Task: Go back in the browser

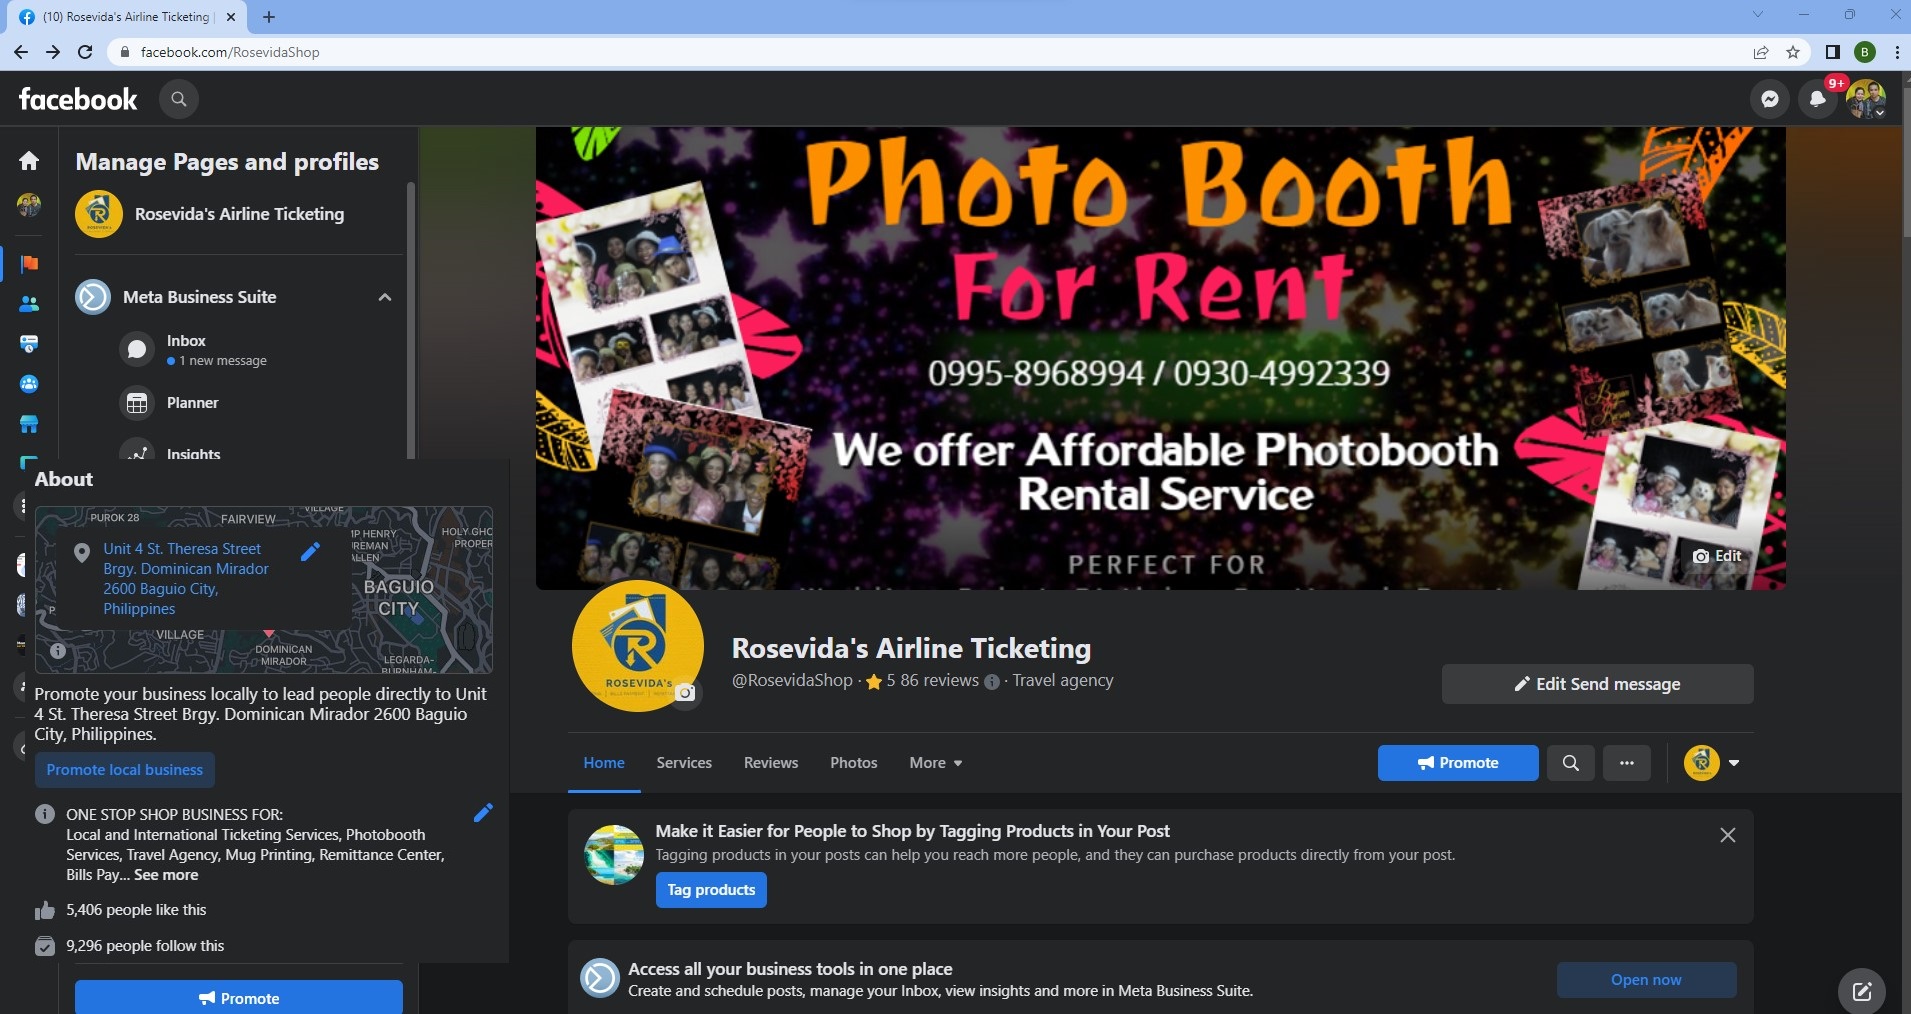Action: coord(21,52)
